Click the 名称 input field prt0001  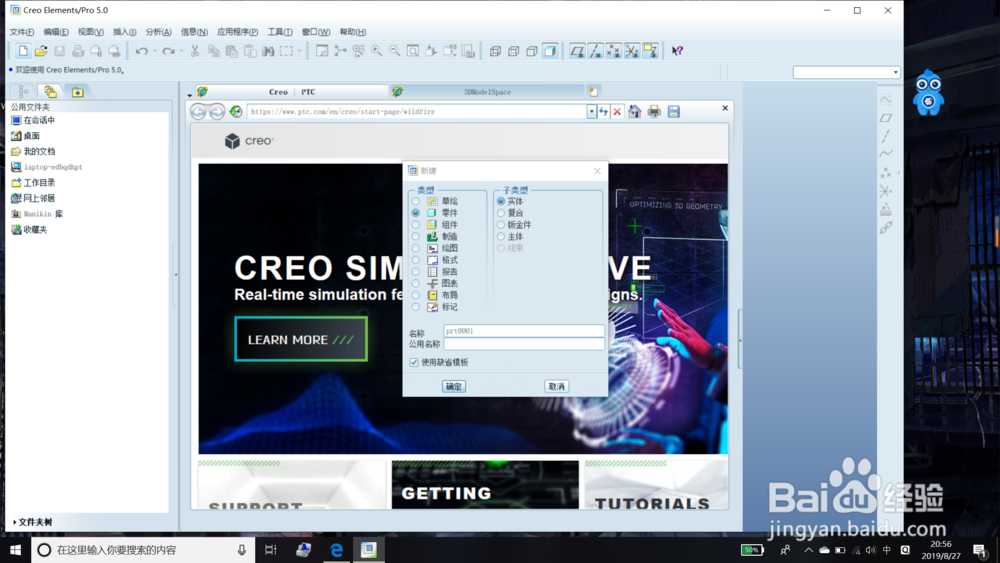click(x=524, y=331)
